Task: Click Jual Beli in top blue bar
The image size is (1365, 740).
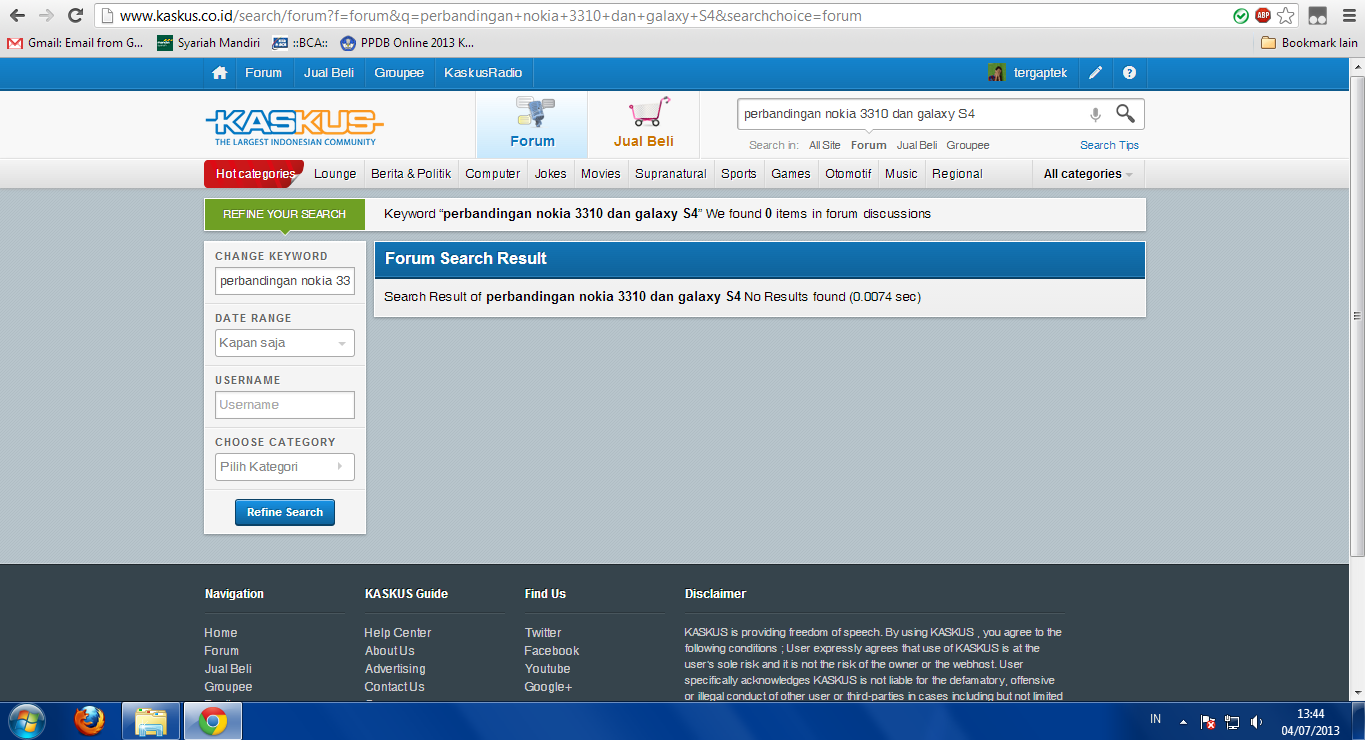Action: 329,73
